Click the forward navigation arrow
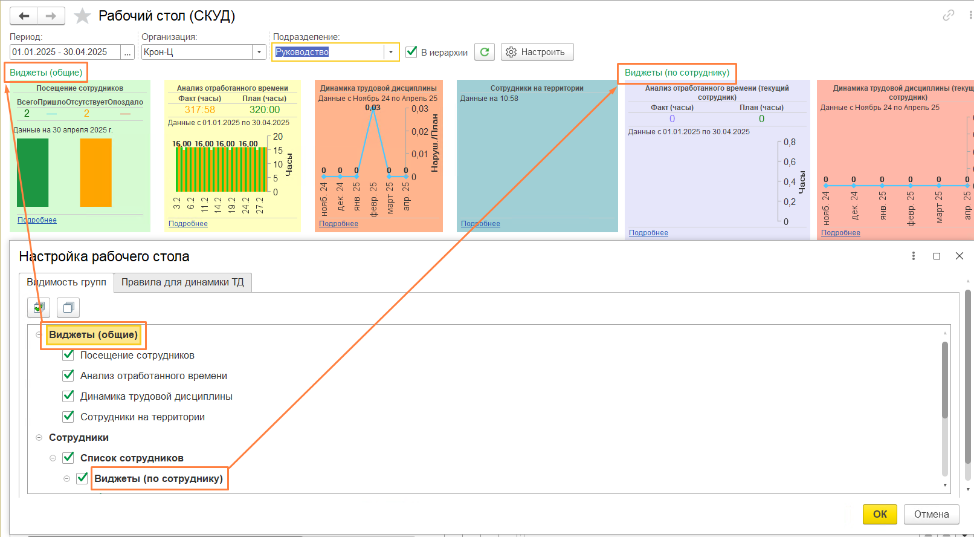Screen dimensions: 974x537 coord(51,16)
